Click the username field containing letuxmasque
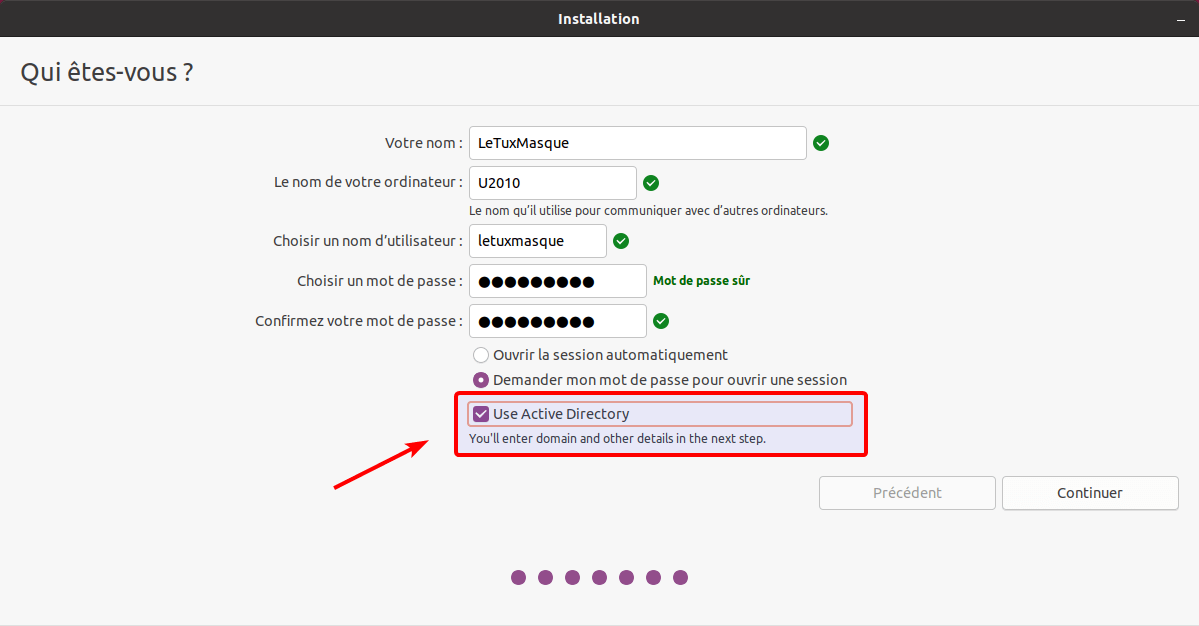Screen dimensions: 1199x626 pyautogui.click(x=537, y=241)
